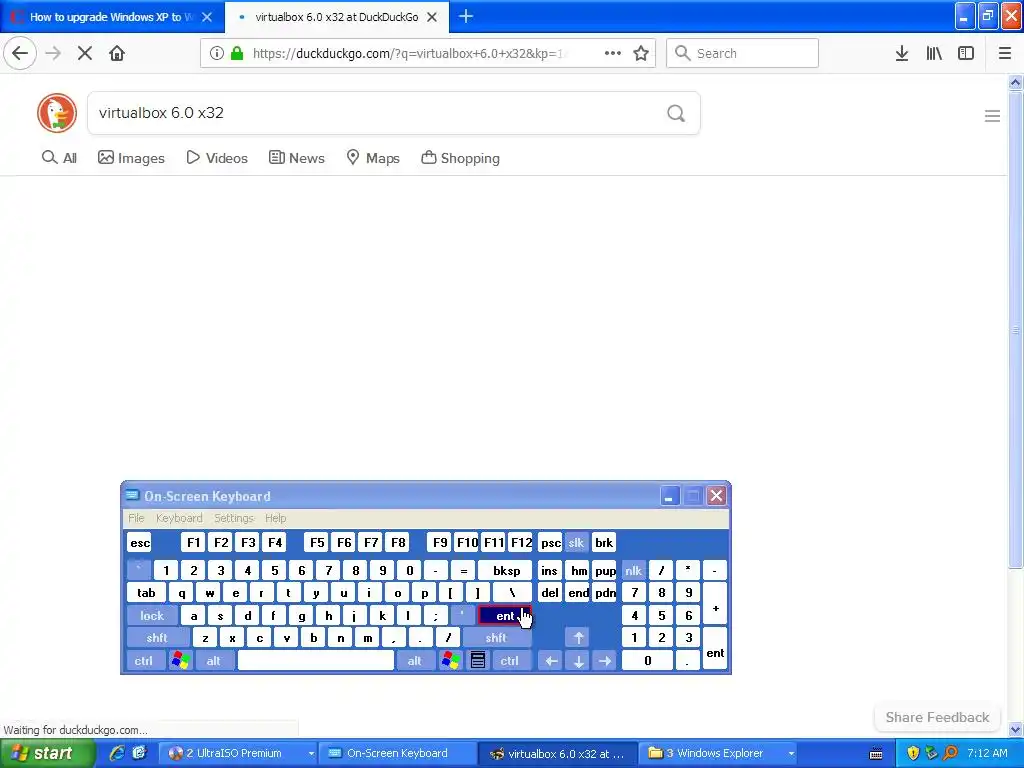Image resolution: width=1024 pixels, height=768 pixels.
Task: Click the spacebar key
Action: click(x=315, y=660)
